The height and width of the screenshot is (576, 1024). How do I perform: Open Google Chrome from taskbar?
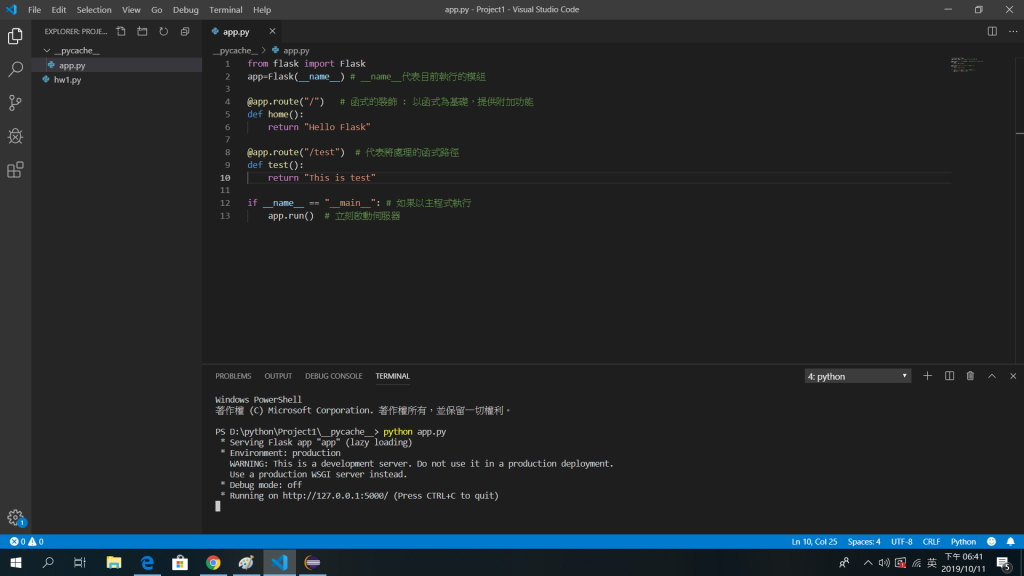[x=213, y=562]
